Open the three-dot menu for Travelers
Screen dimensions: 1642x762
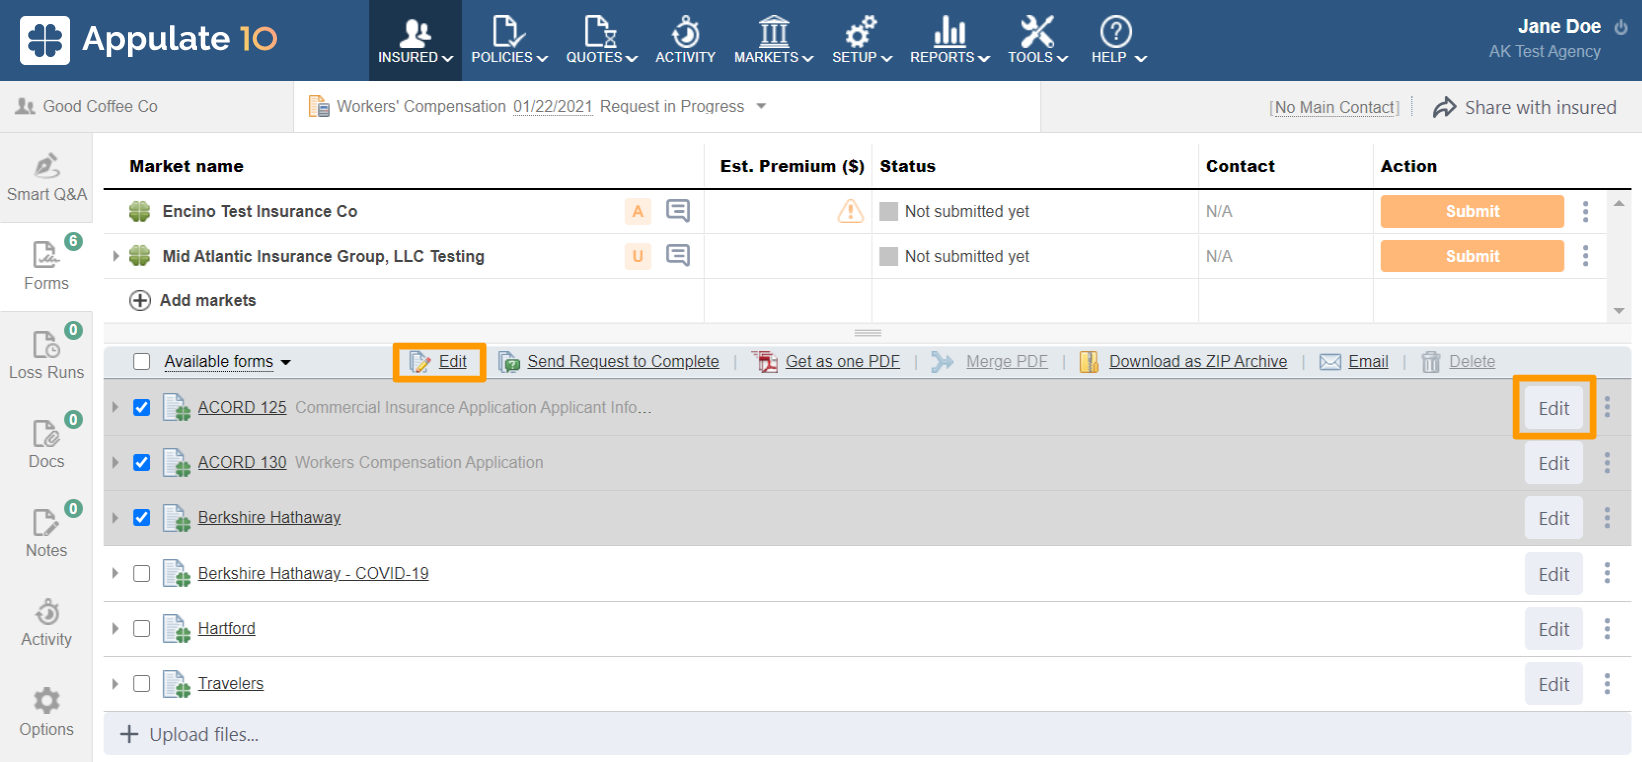pos(1607,683)
